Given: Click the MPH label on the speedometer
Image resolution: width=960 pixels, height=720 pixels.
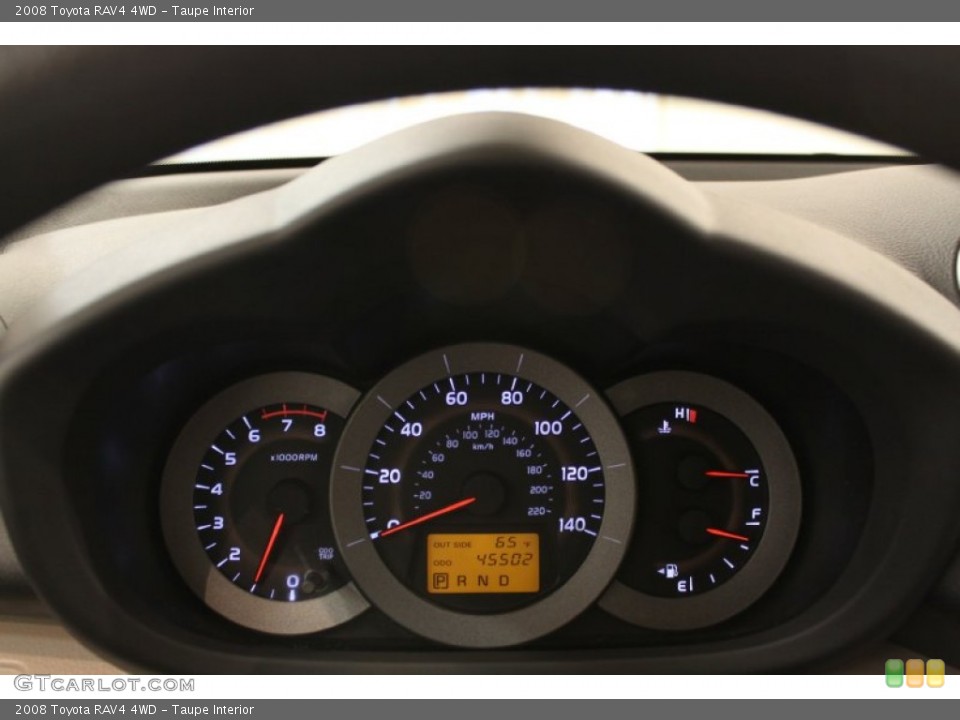Looking at the screenshot, I should (482, 416).
